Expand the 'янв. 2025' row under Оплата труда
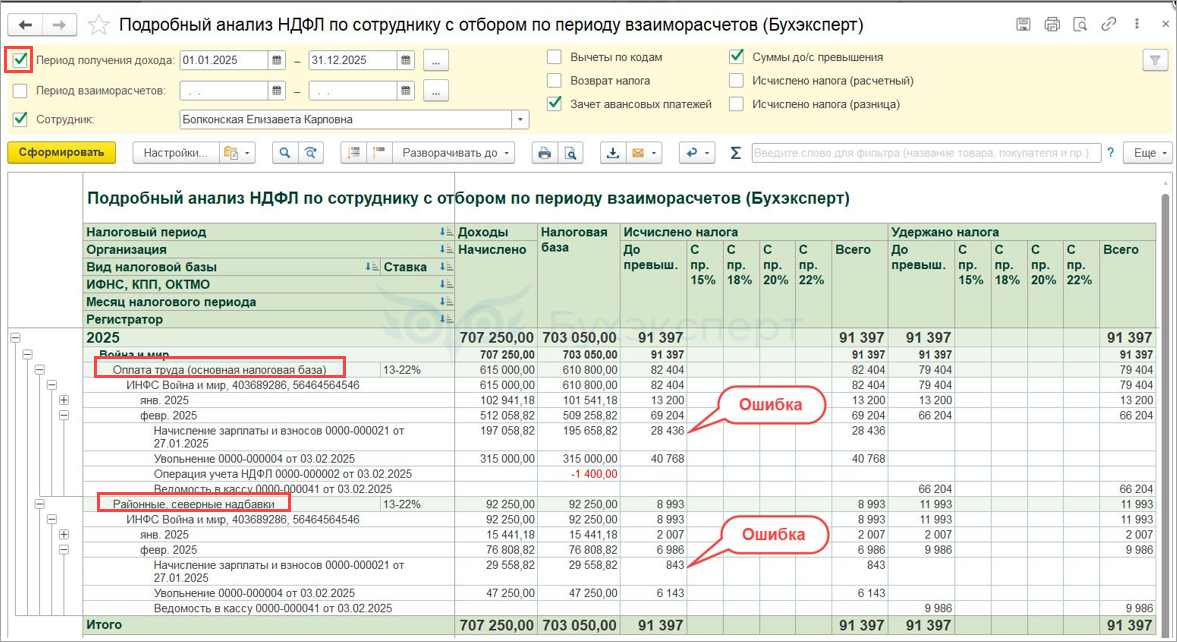This screenshot has height=642, width=1177. click(x=64, y=400)
